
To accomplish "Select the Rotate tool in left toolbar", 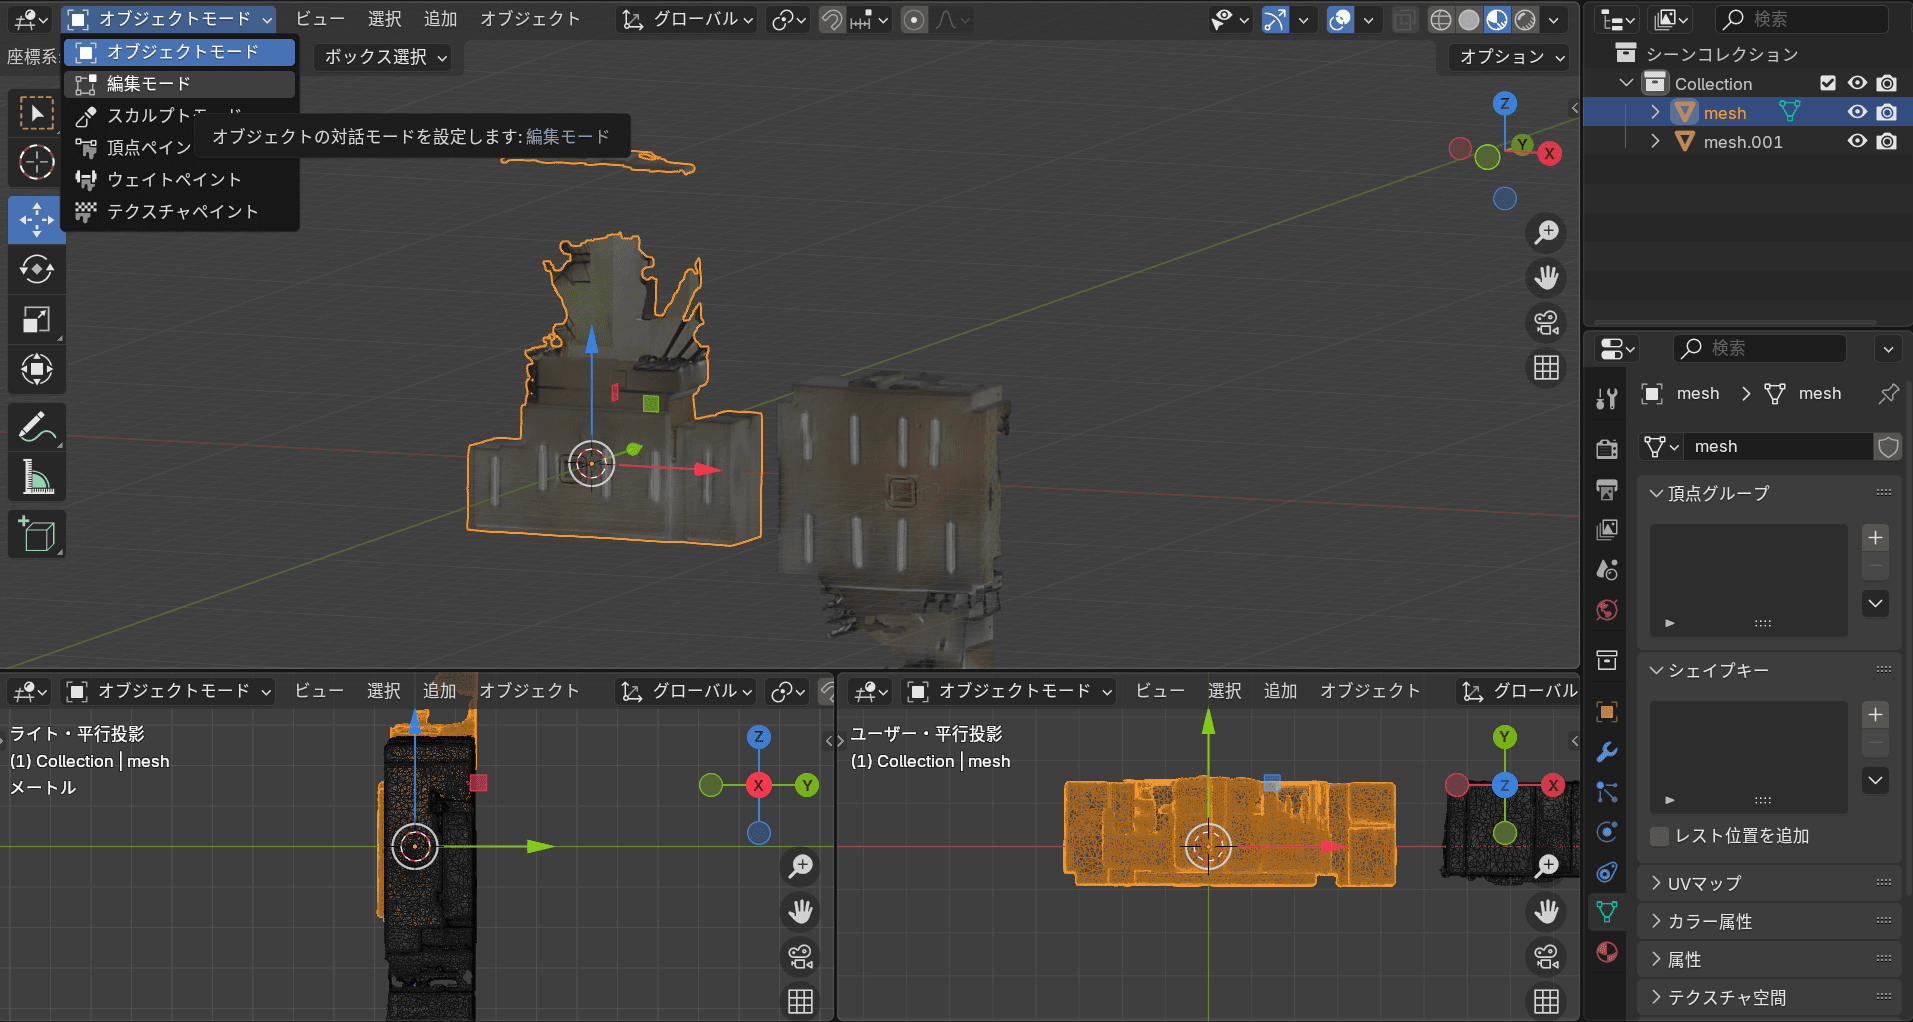I will [x=37, y=269].
